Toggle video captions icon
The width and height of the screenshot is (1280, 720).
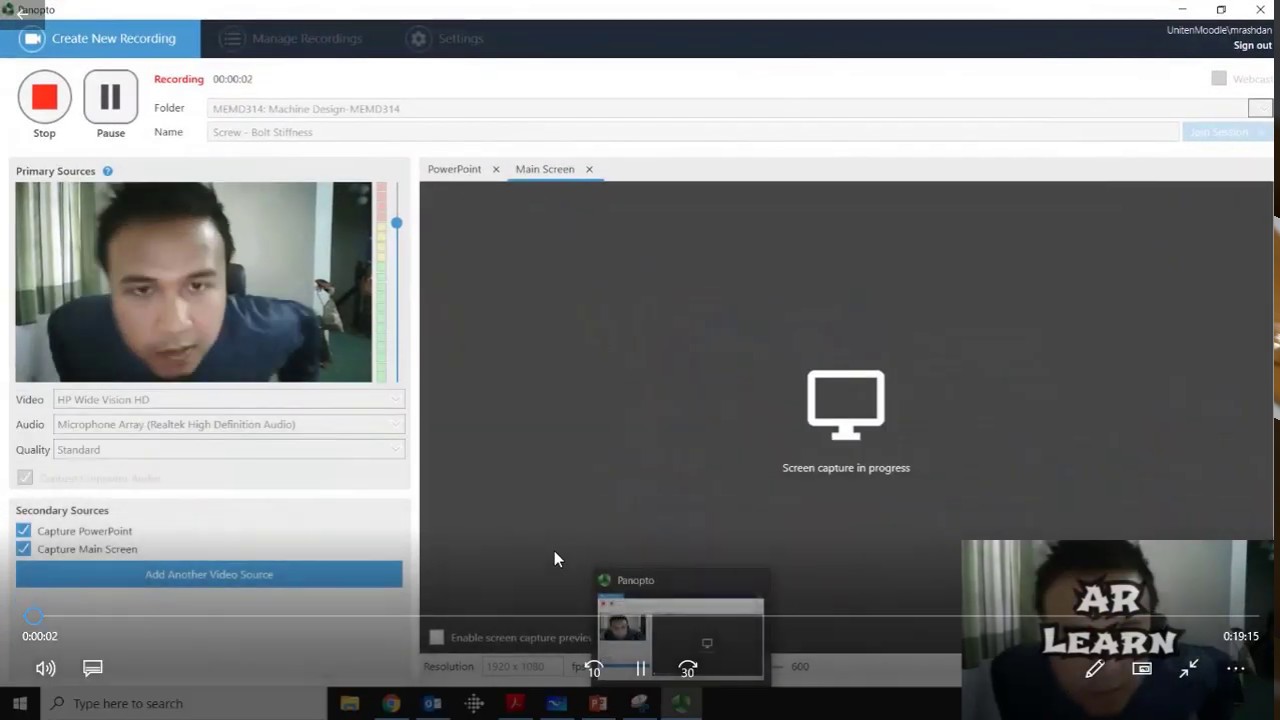pos(93,668)
